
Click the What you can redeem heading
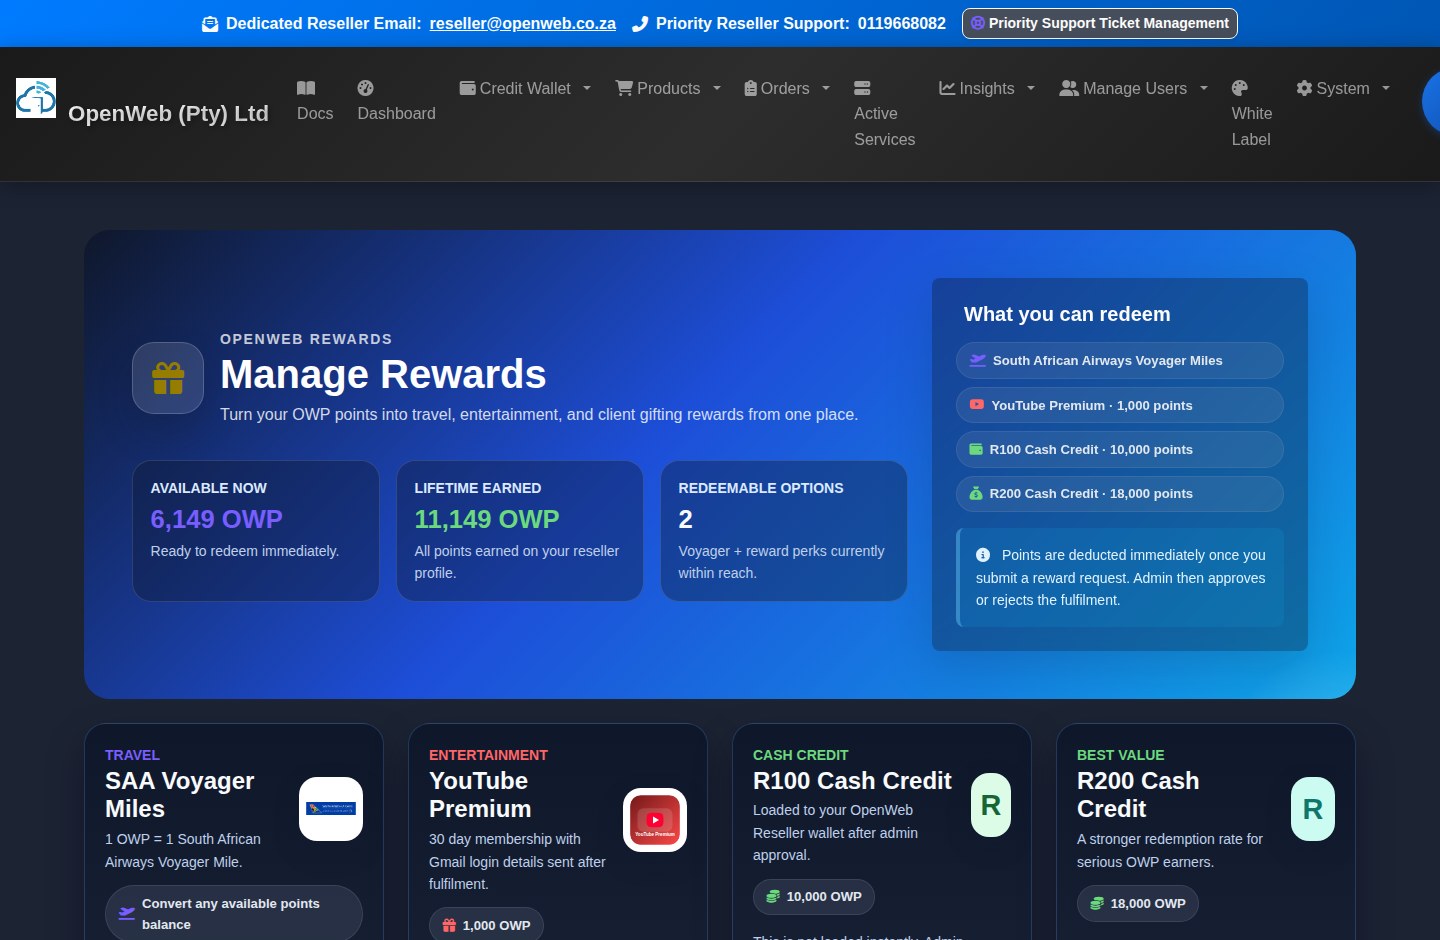point(1067,314)
